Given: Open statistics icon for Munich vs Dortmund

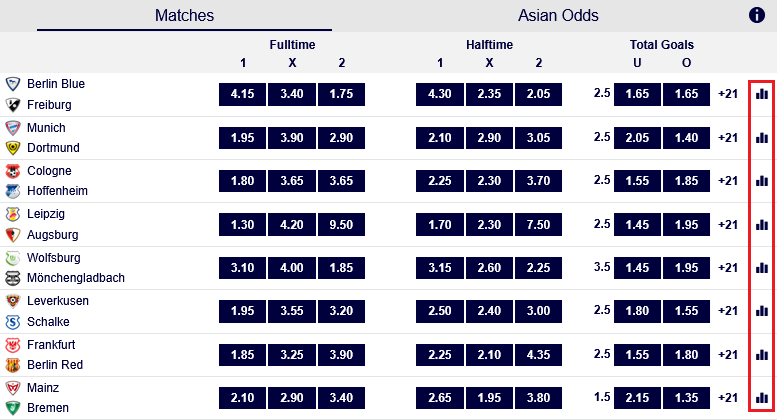Looking at the screenshot, I should (x=762, y=138).
